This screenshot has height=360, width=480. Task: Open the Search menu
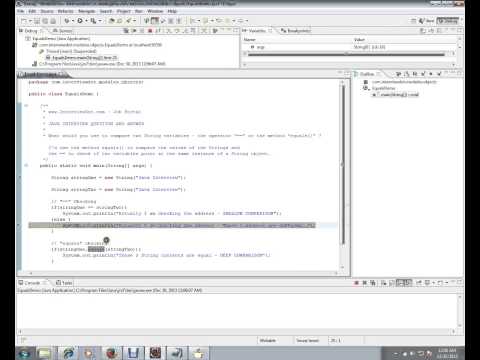click(x=106, y=11)
